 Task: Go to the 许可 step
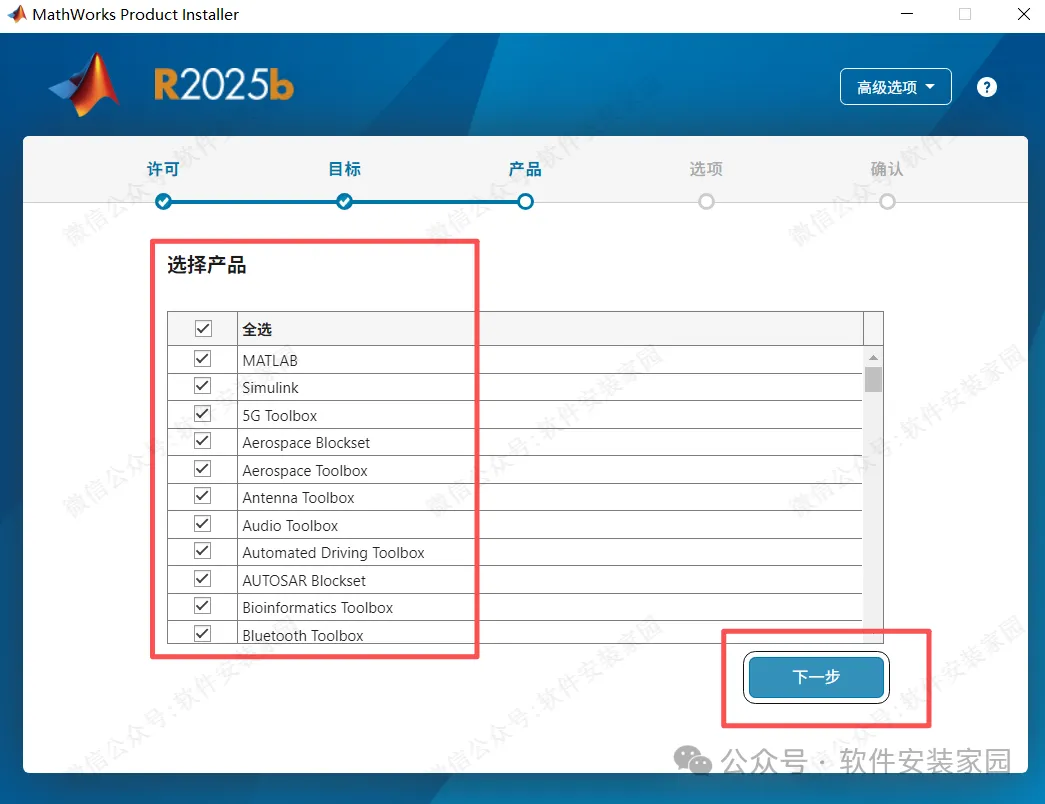click(x=163, y=169)
